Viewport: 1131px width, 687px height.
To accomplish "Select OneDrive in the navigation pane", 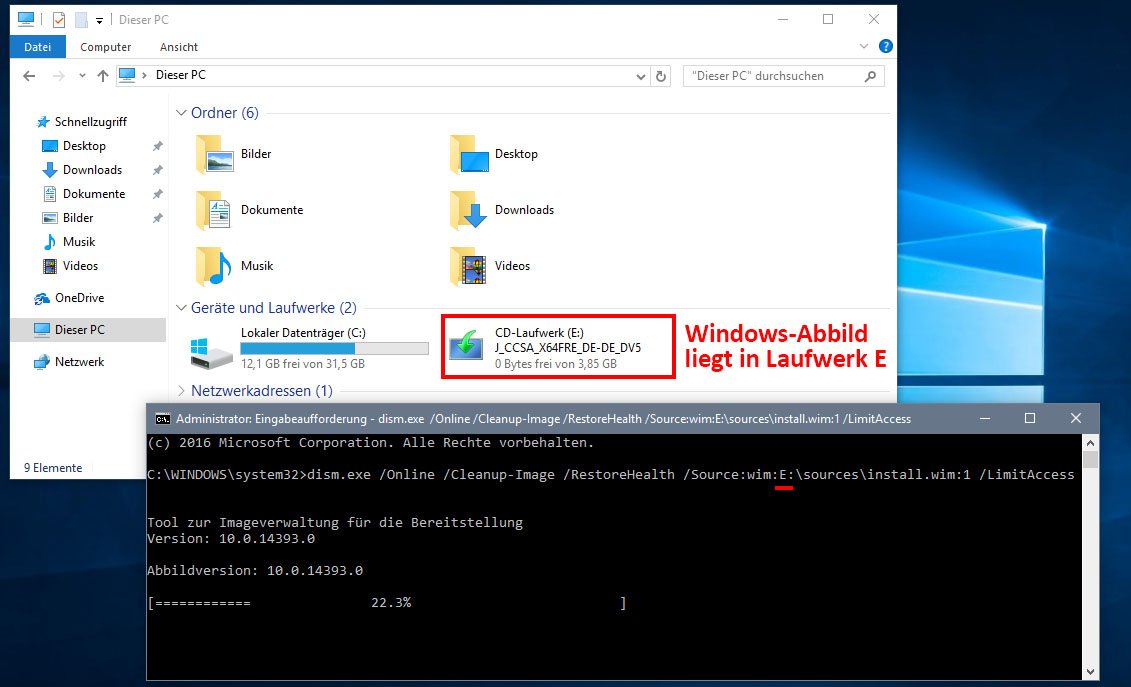I will click(78, 298).
